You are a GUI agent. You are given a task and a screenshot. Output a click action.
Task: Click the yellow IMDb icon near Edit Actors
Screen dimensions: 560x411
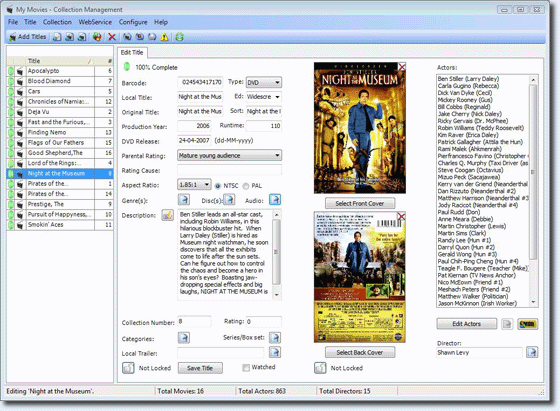[x=527, y=324]
